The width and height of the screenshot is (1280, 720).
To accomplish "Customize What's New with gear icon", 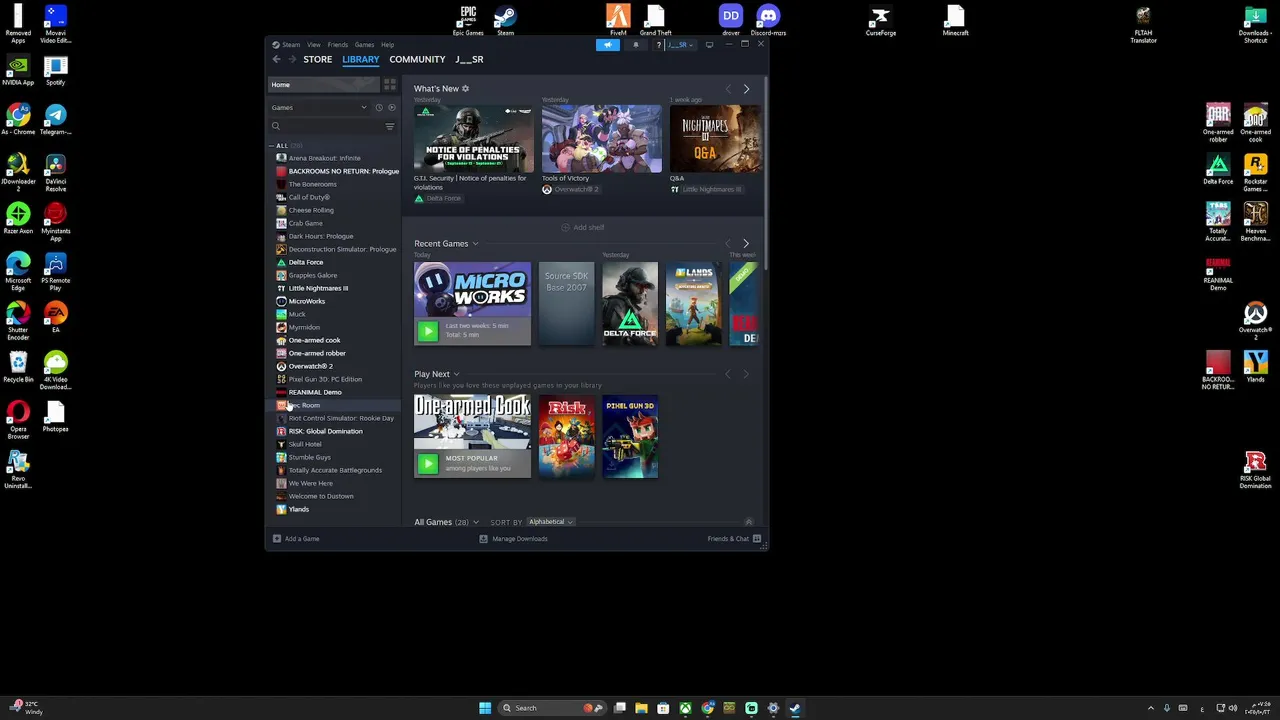I will 465,89.
